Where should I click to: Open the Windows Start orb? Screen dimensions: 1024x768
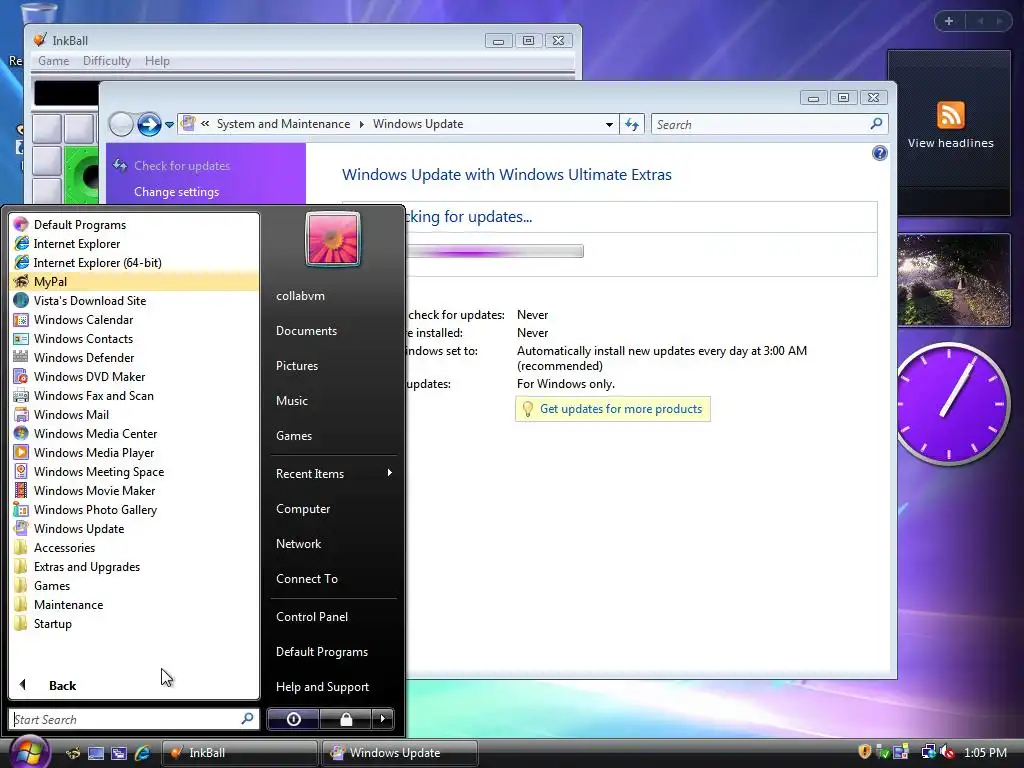tap(28, 751)
